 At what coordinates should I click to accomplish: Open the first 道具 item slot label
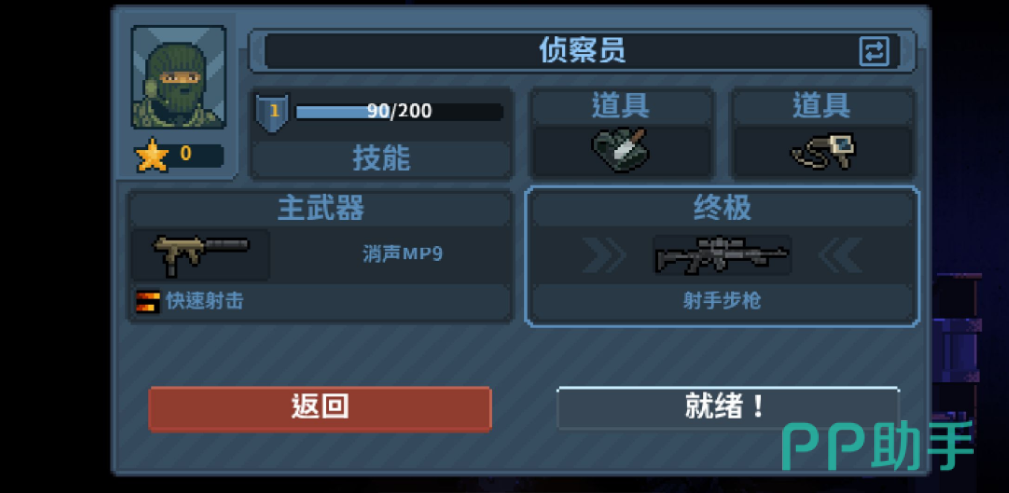[x=621, y=106]
